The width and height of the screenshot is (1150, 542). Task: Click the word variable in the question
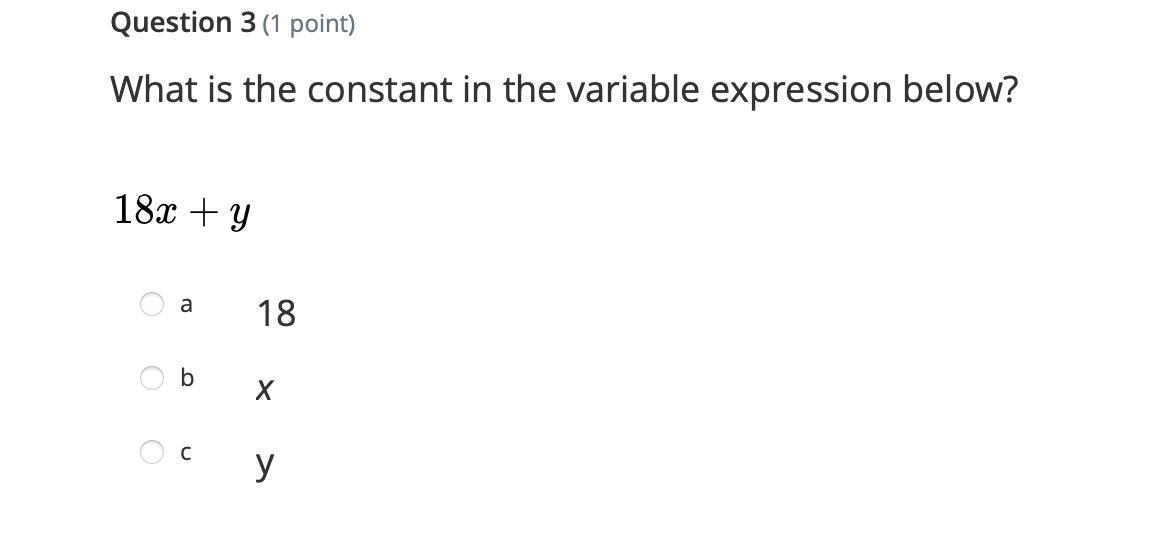634,90
